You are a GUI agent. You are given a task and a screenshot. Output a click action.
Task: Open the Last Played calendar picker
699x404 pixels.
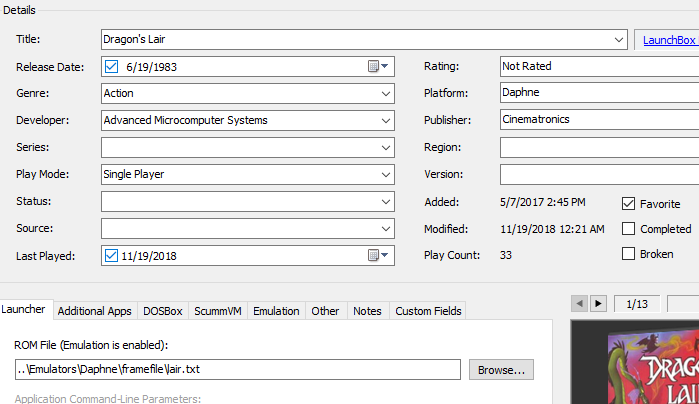pos(378,256)
